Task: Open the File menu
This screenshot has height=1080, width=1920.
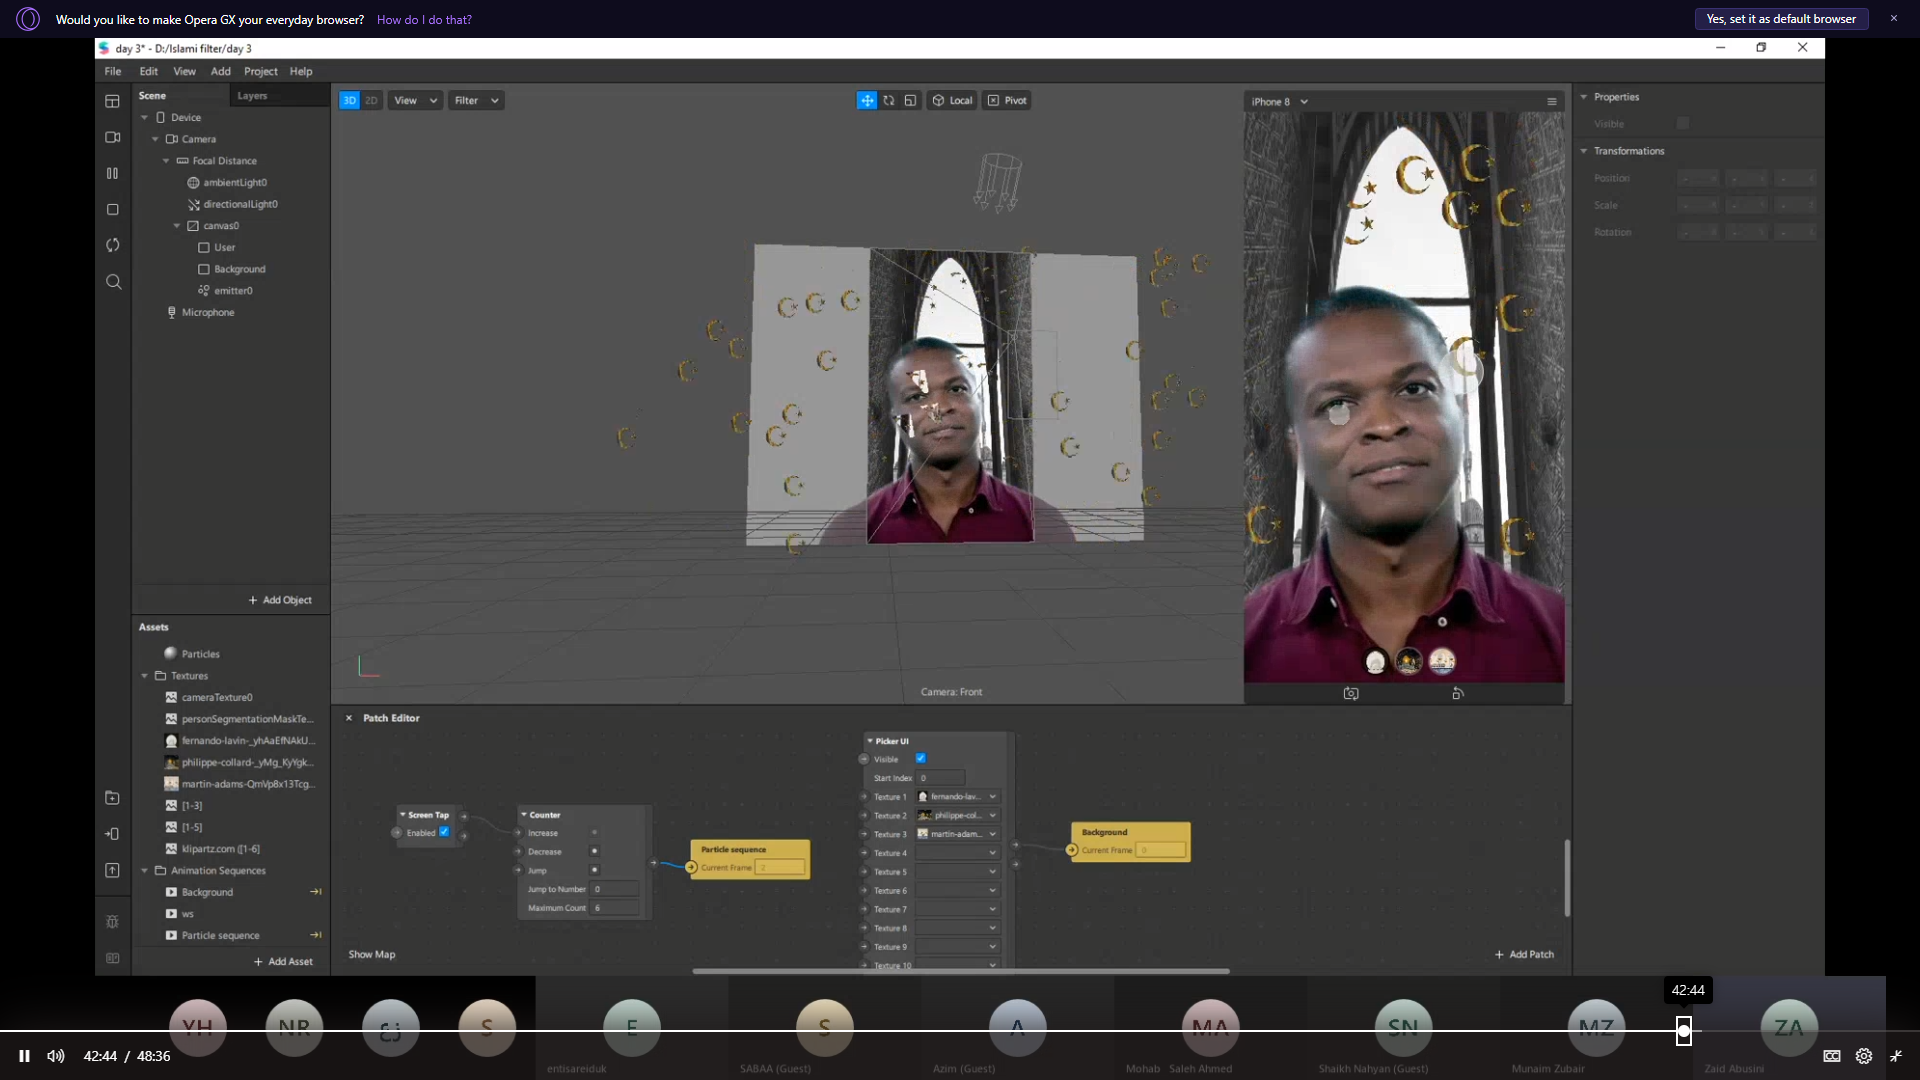Action: (113, 71)
